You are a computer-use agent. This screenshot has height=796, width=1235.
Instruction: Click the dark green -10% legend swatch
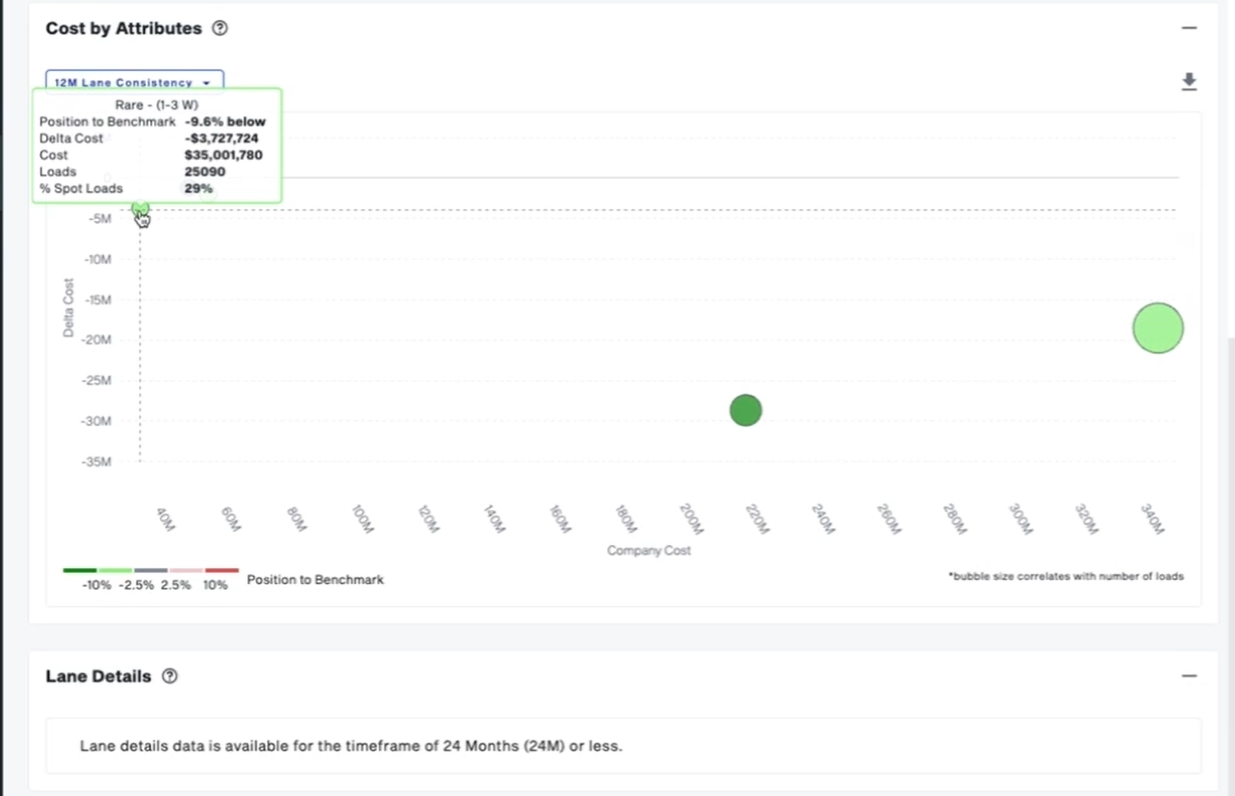click(80, 570)
